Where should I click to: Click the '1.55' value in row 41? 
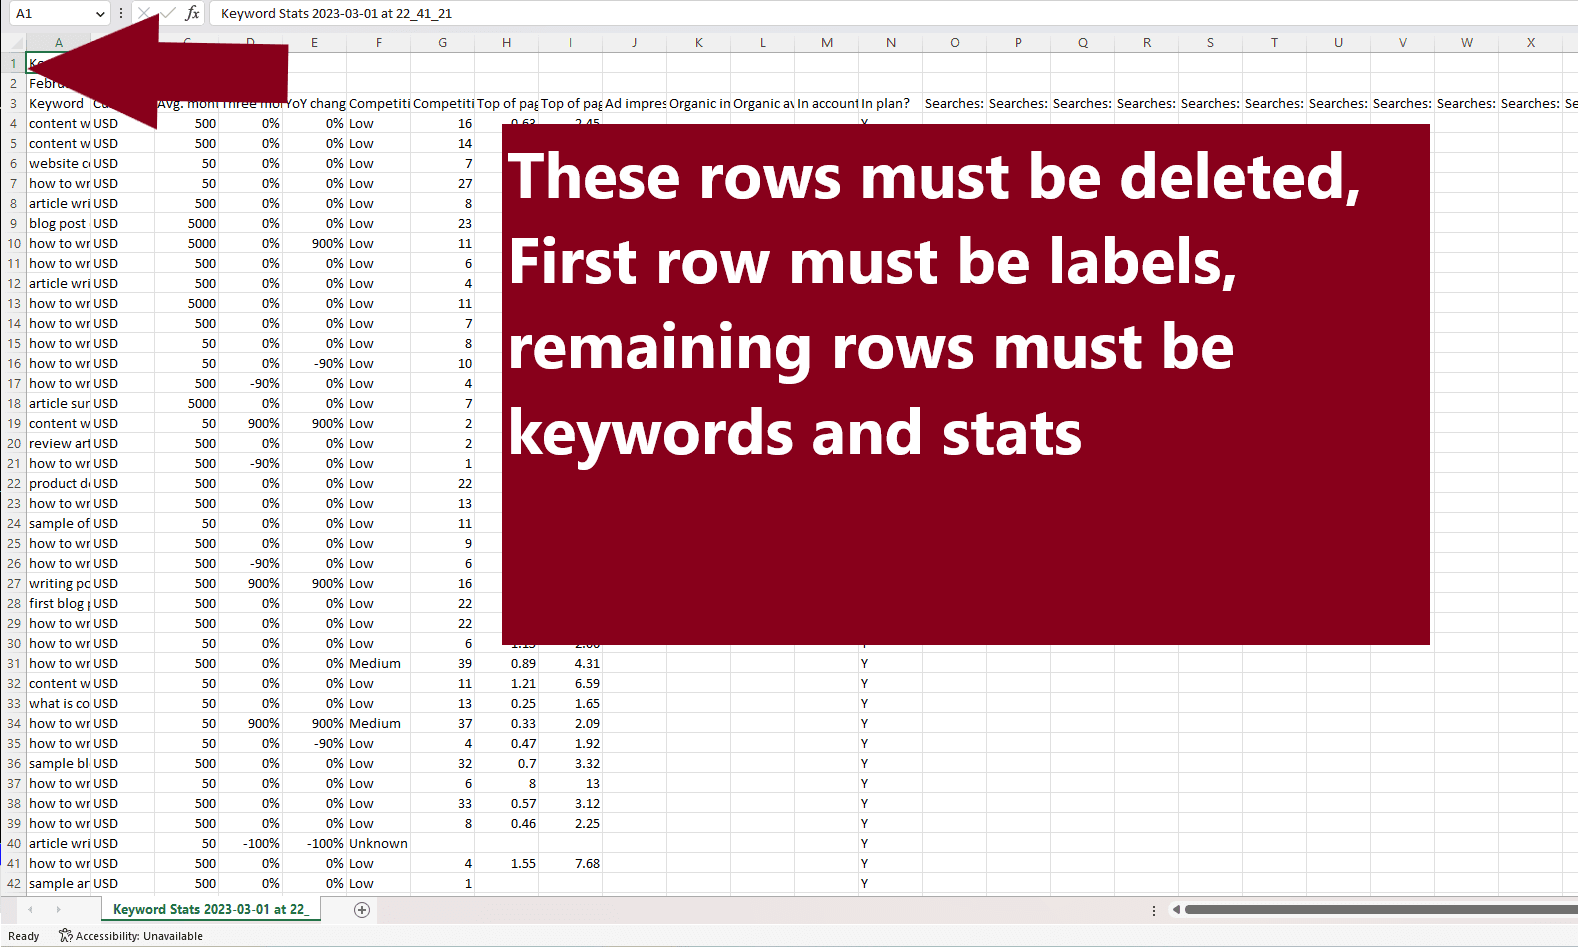point(506,863)
